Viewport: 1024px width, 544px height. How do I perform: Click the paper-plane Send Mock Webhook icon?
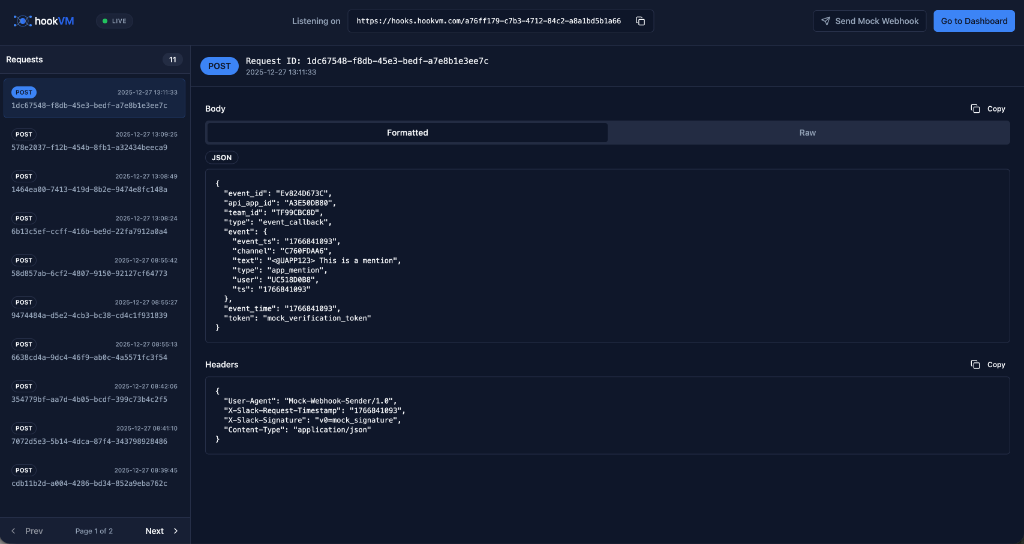(825, 21)
